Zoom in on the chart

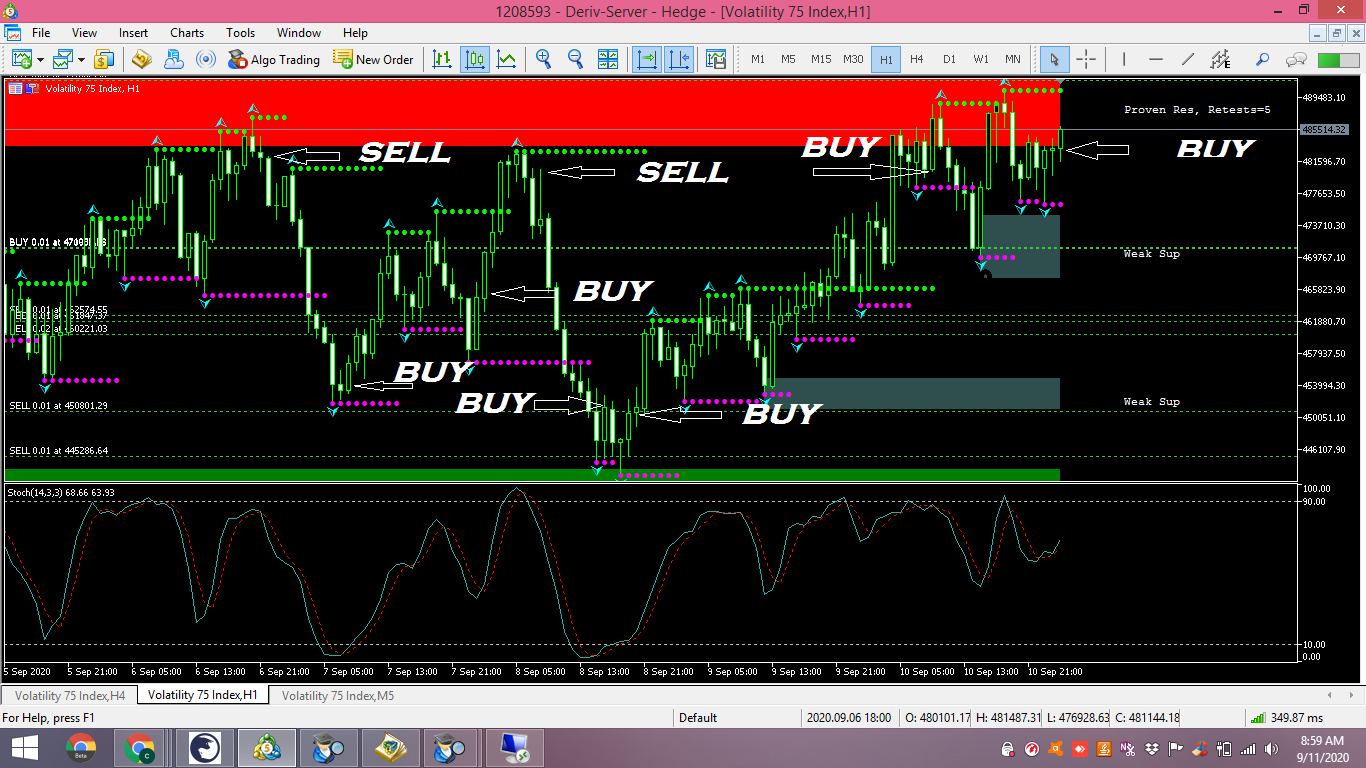tap(545, 60)
